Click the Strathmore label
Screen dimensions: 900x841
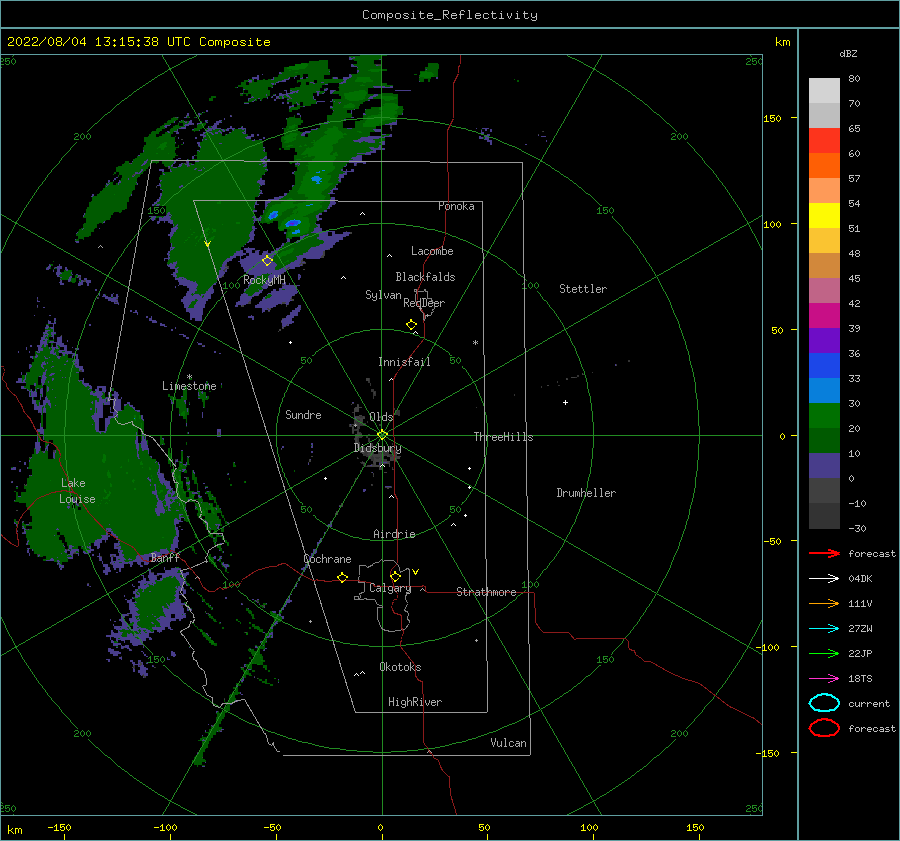click(x=486, y=592)
